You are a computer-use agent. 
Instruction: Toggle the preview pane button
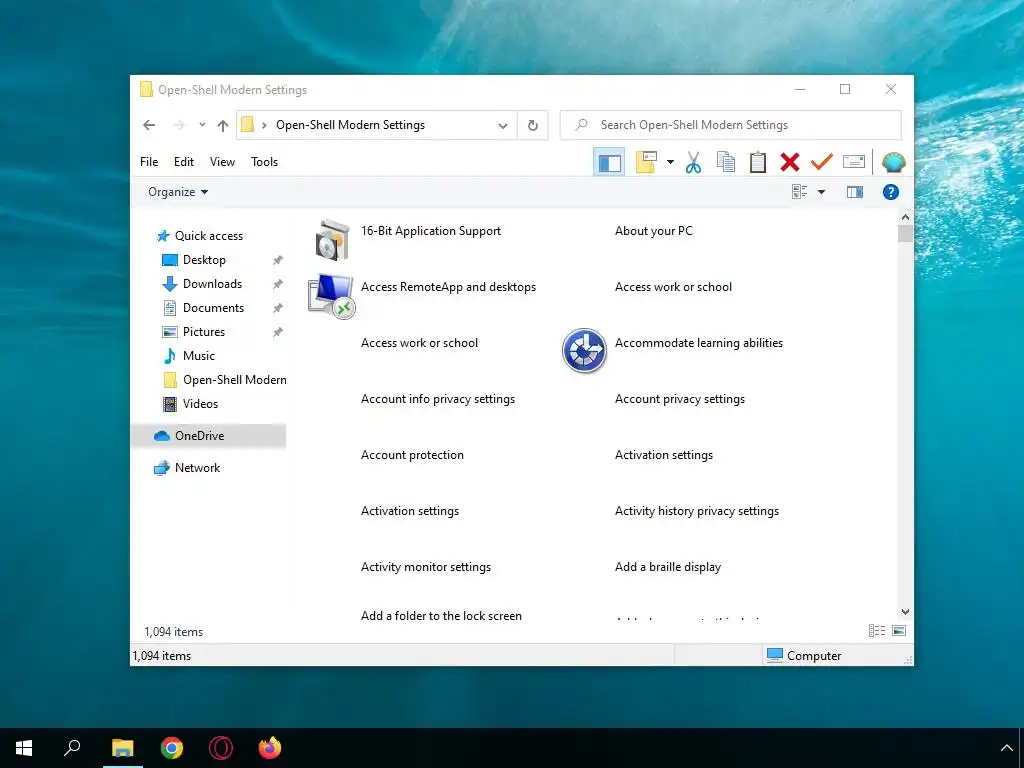(x=855, y=192)
